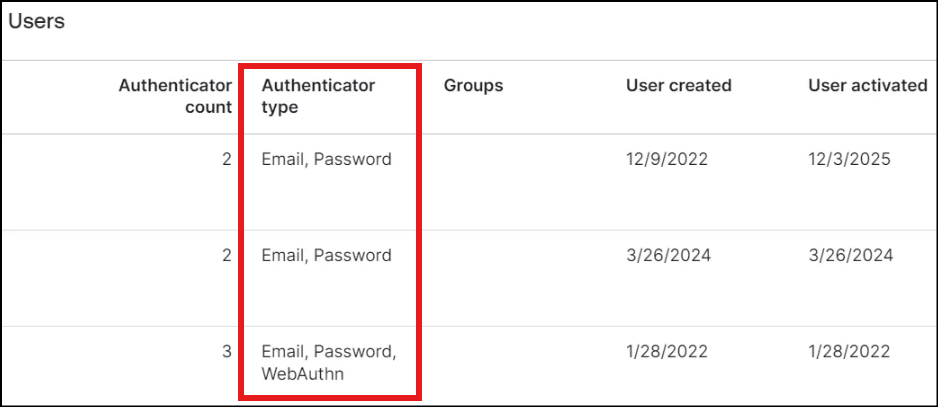This screenshot has width=938, height=407.
Task: Sort by the User created column header
Action: pos(678,86)
